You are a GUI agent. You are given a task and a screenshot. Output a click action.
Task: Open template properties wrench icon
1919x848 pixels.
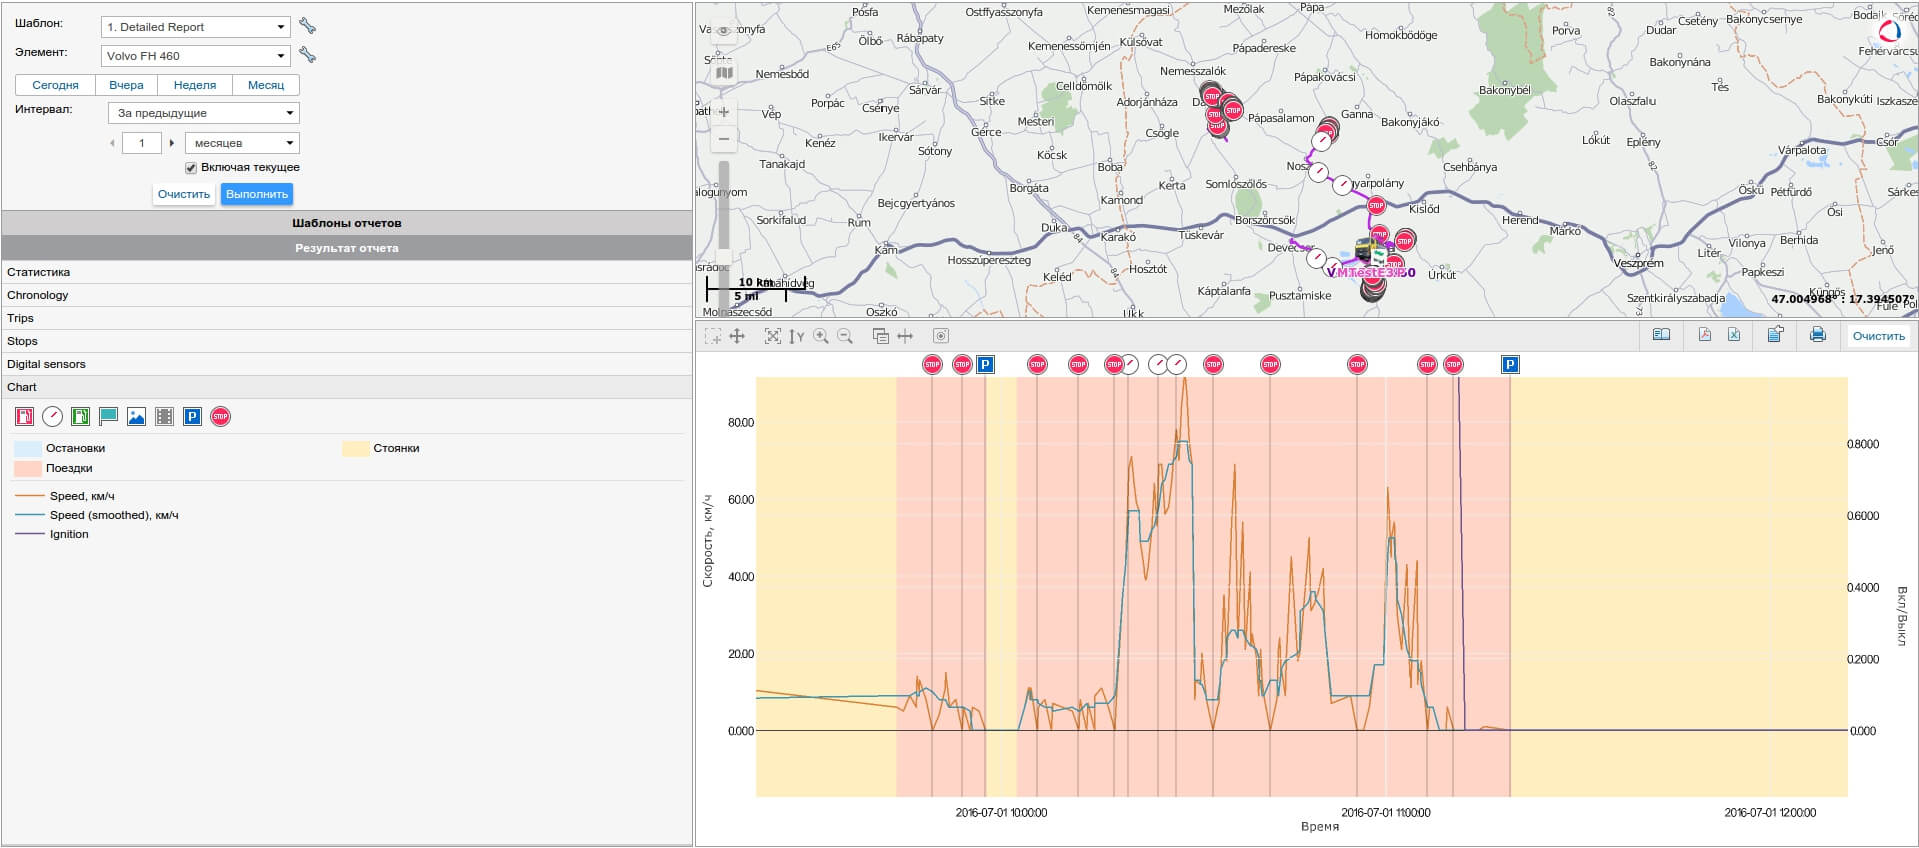[308, 27]
